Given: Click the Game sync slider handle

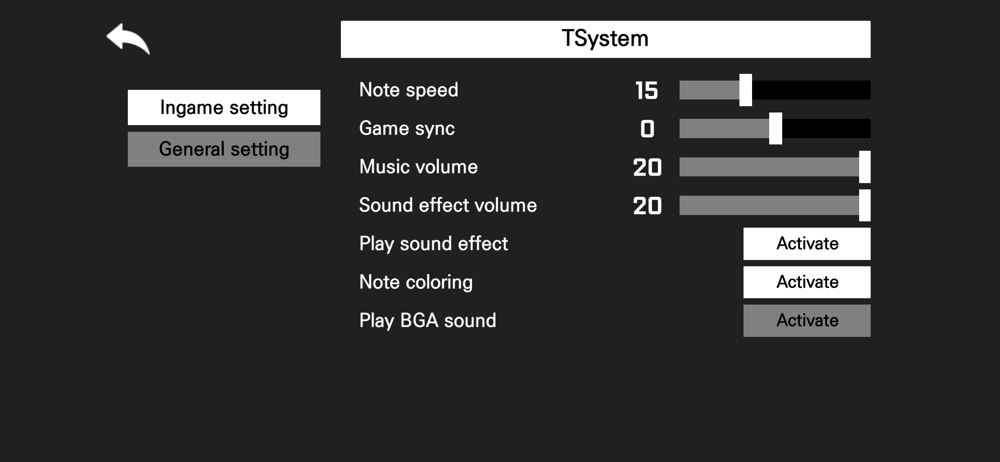Looking at the screenshot, I should tap(775, 129).
